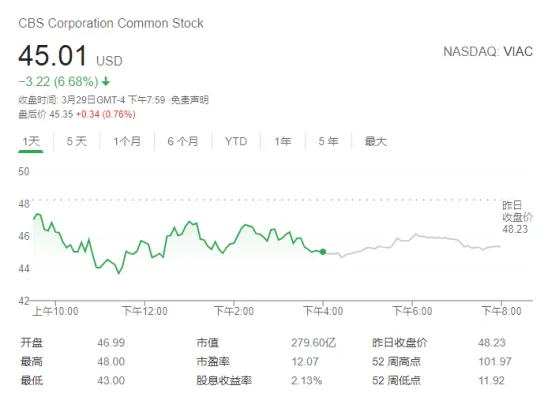549x409 pixels.
Task: Click the 45.01 price value
Action: click(x=53, y=56)
